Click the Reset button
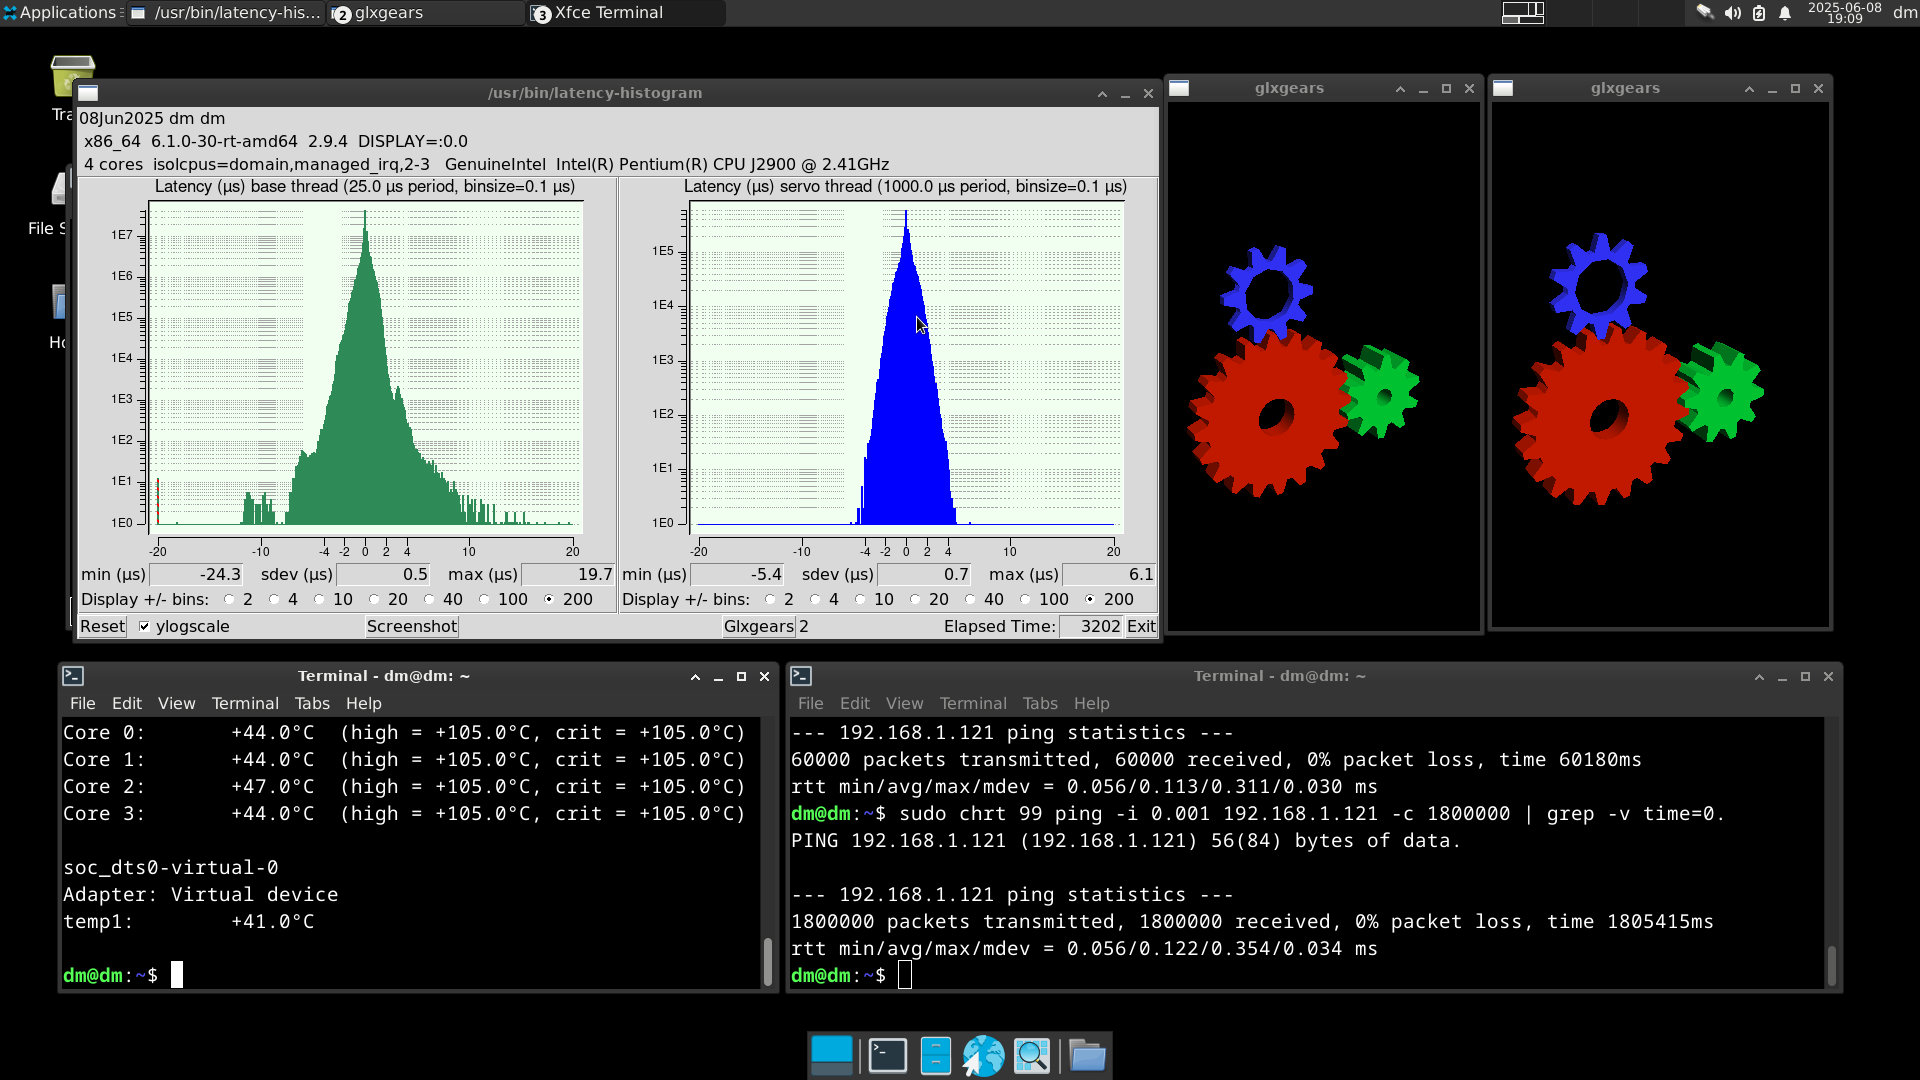This screenshot has height=1080, width=1920. (x=102, y=627)
